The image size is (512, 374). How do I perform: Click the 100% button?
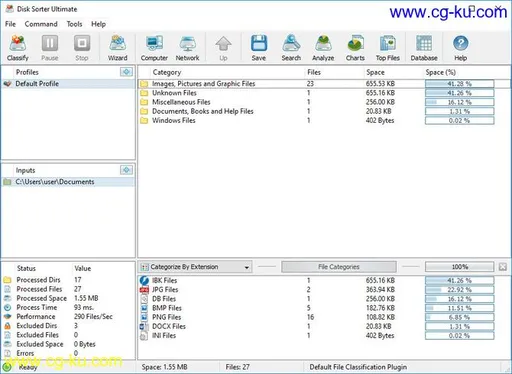pos(460,267)
